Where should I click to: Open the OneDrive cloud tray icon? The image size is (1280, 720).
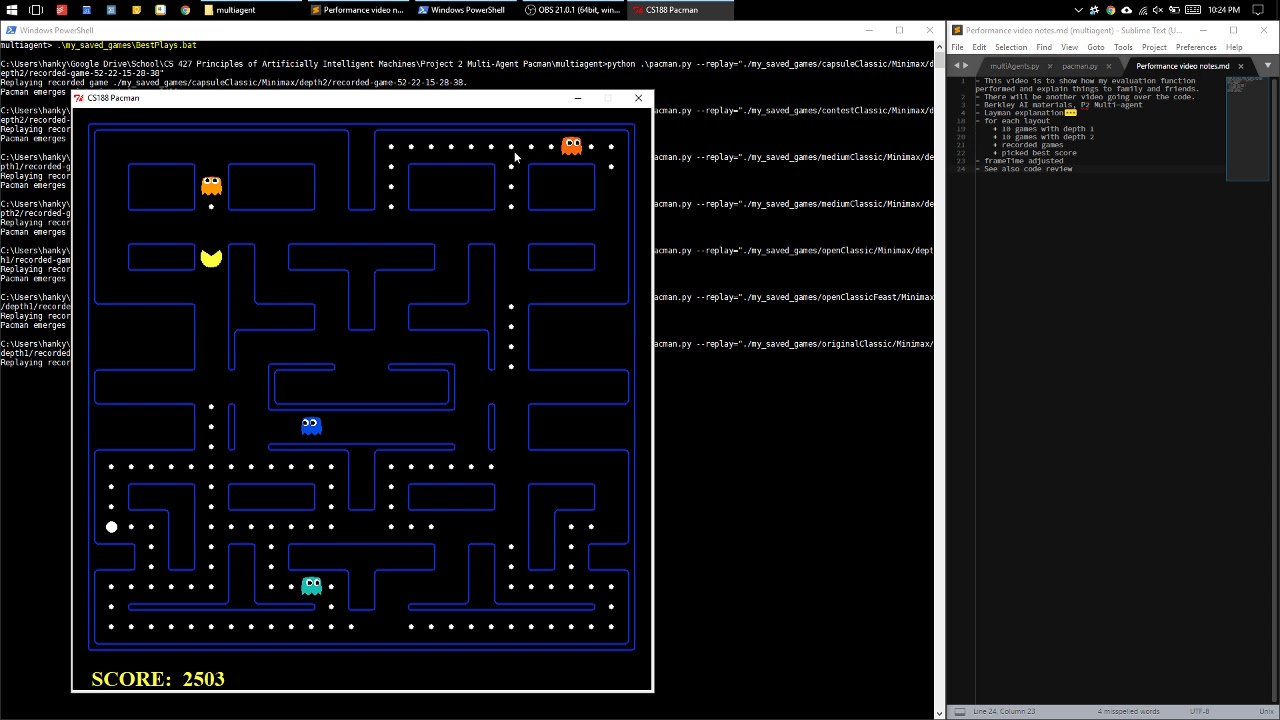[1127, 10]
